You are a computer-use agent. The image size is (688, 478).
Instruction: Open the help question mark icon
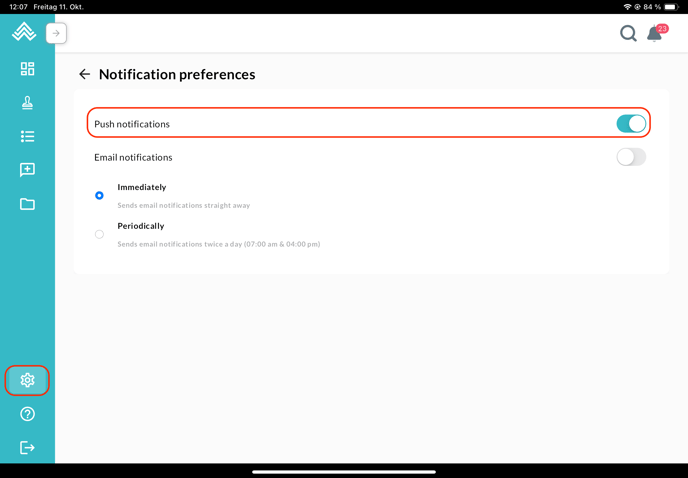[27, 414]
